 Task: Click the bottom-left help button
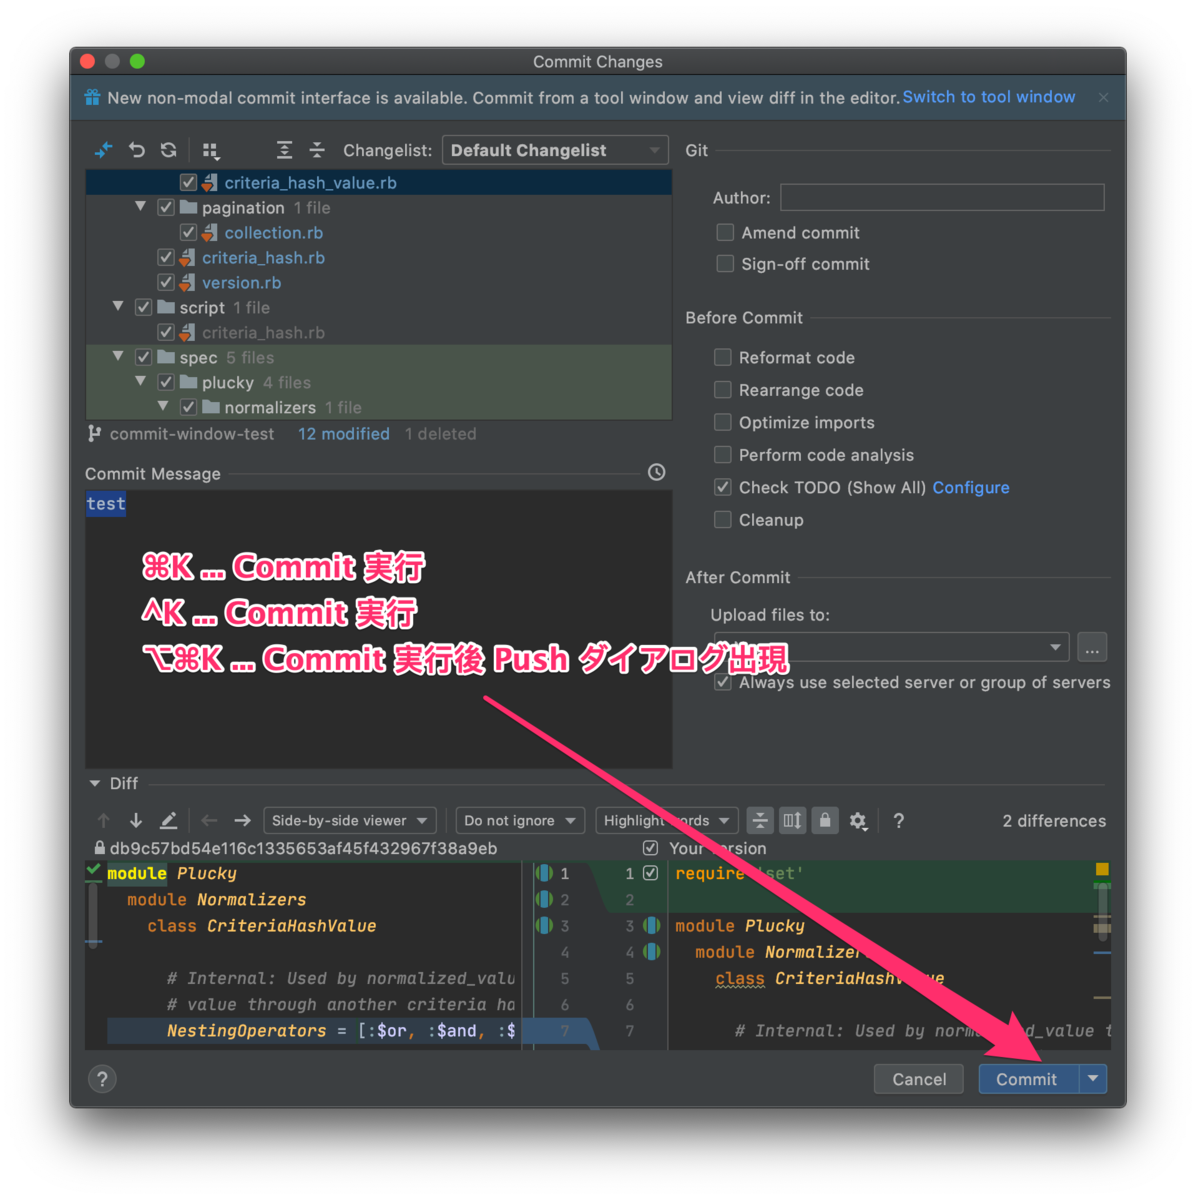pos(102,1079)
